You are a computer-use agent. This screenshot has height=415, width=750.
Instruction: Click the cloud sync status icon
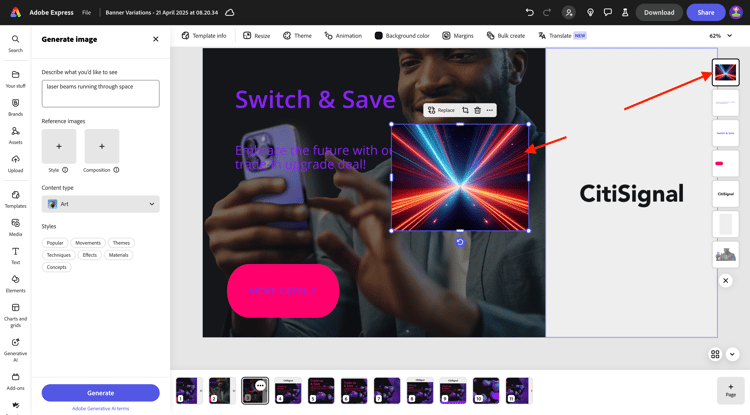point(230,12)
